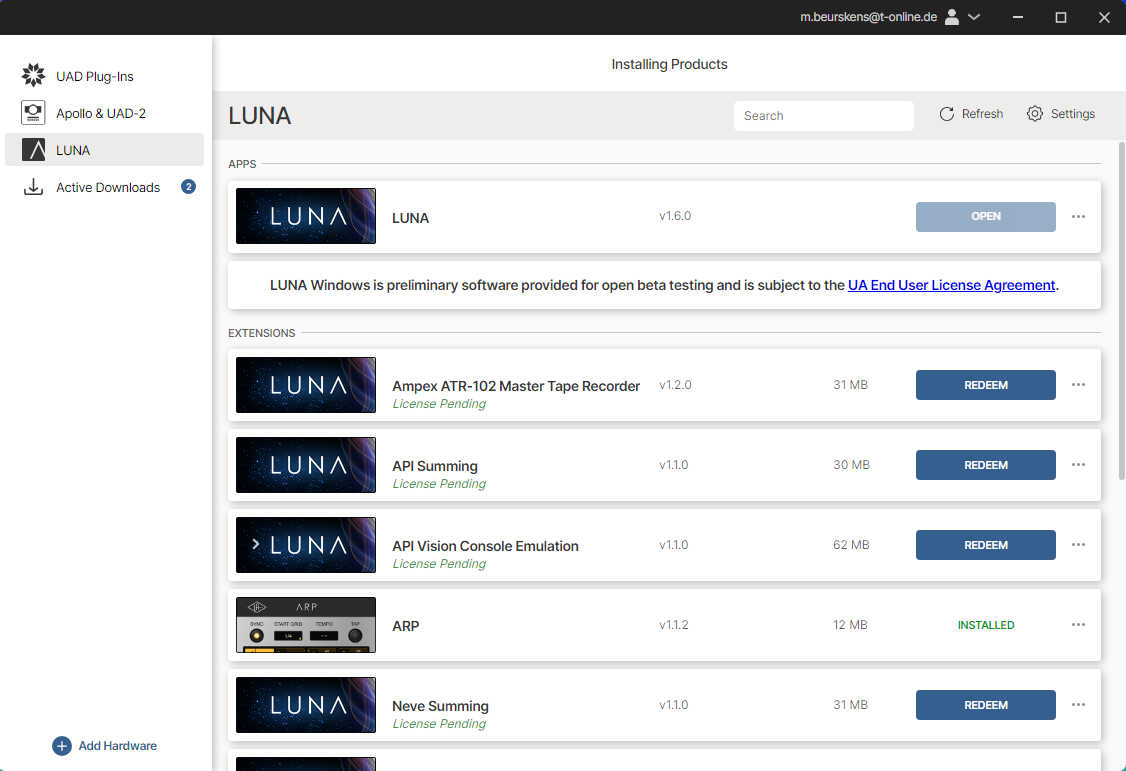Viewport: 1126px width, 771px height.
Task: Click the Refresh button label
Action: coord(982,113)
